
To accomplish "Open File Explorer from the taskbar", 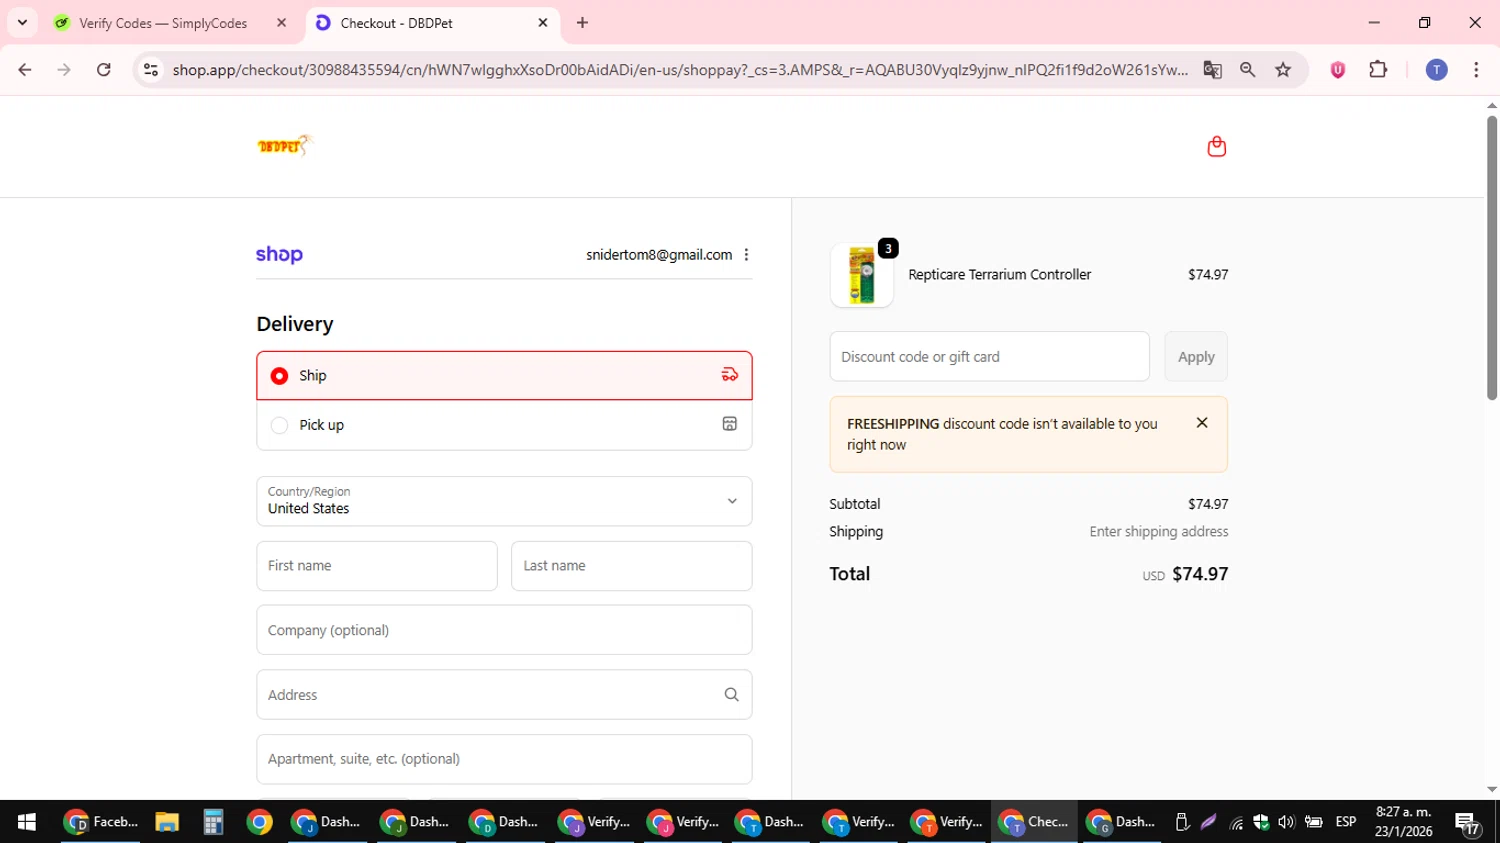I will click(x=166, y=822).
